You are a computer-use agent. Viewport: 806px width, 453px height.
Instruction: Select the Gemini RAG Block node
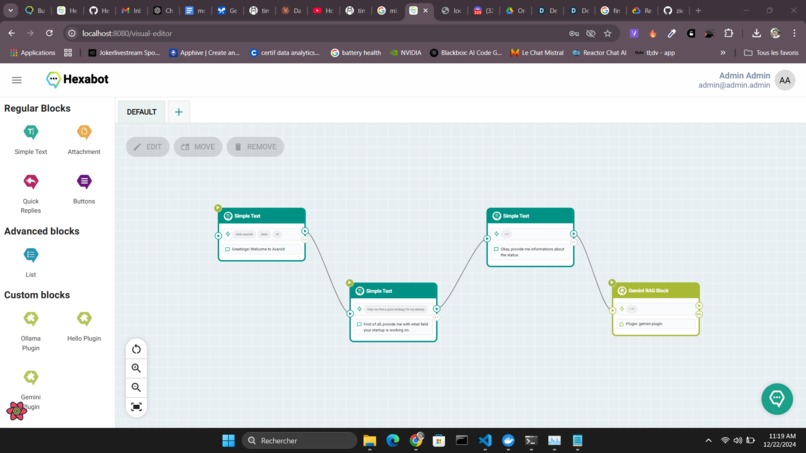coord(655,309)
